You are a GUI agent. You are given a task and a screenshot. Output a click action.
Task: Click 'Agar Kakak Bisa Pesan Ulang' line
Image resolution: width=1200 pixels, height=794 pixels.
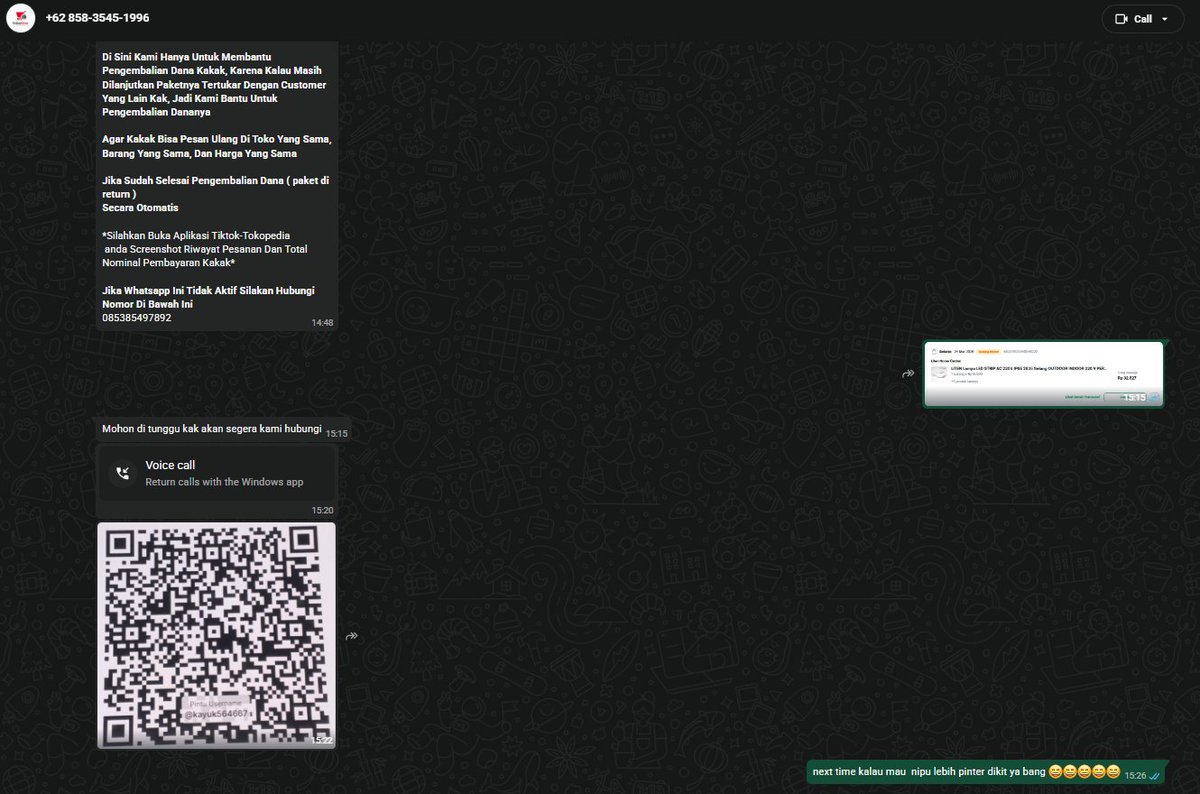point(217,139)
